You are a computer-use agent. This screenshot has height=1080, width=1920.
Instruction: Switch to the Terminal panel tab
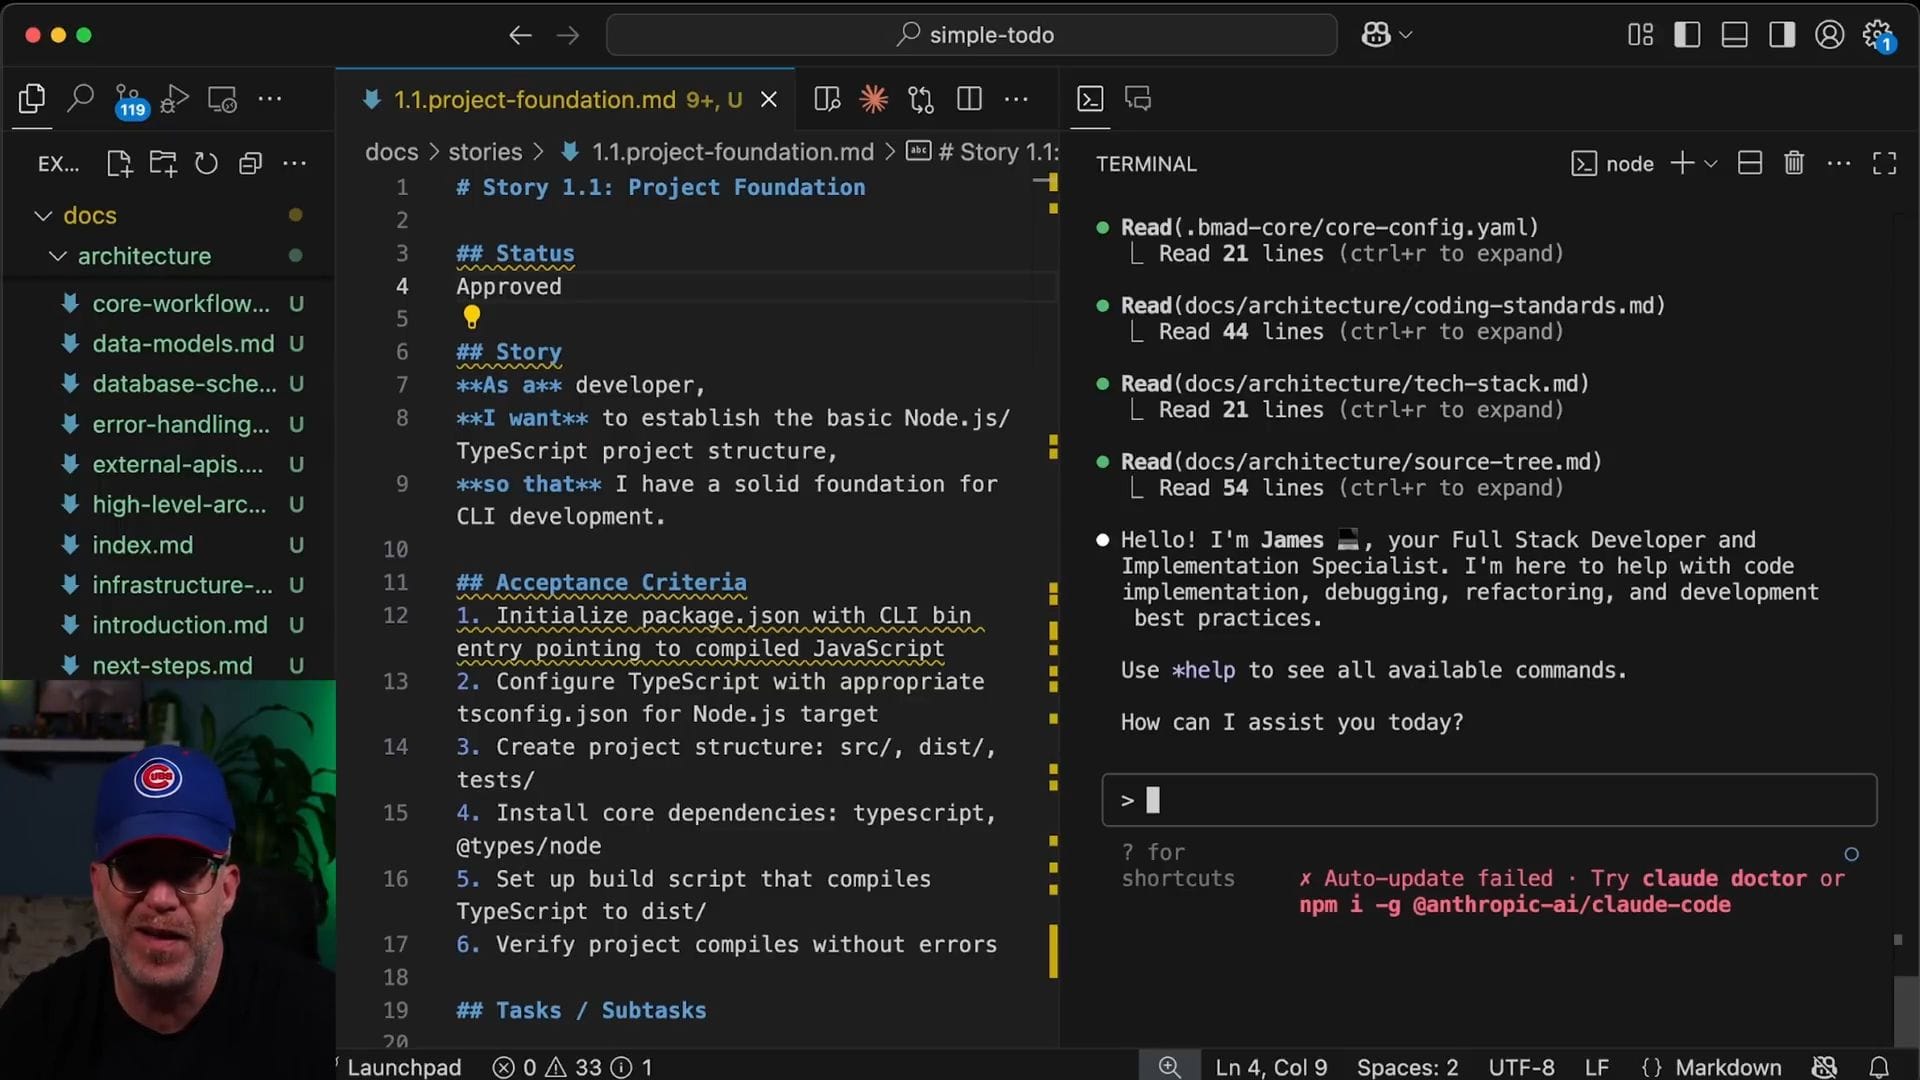[1090, 98]
